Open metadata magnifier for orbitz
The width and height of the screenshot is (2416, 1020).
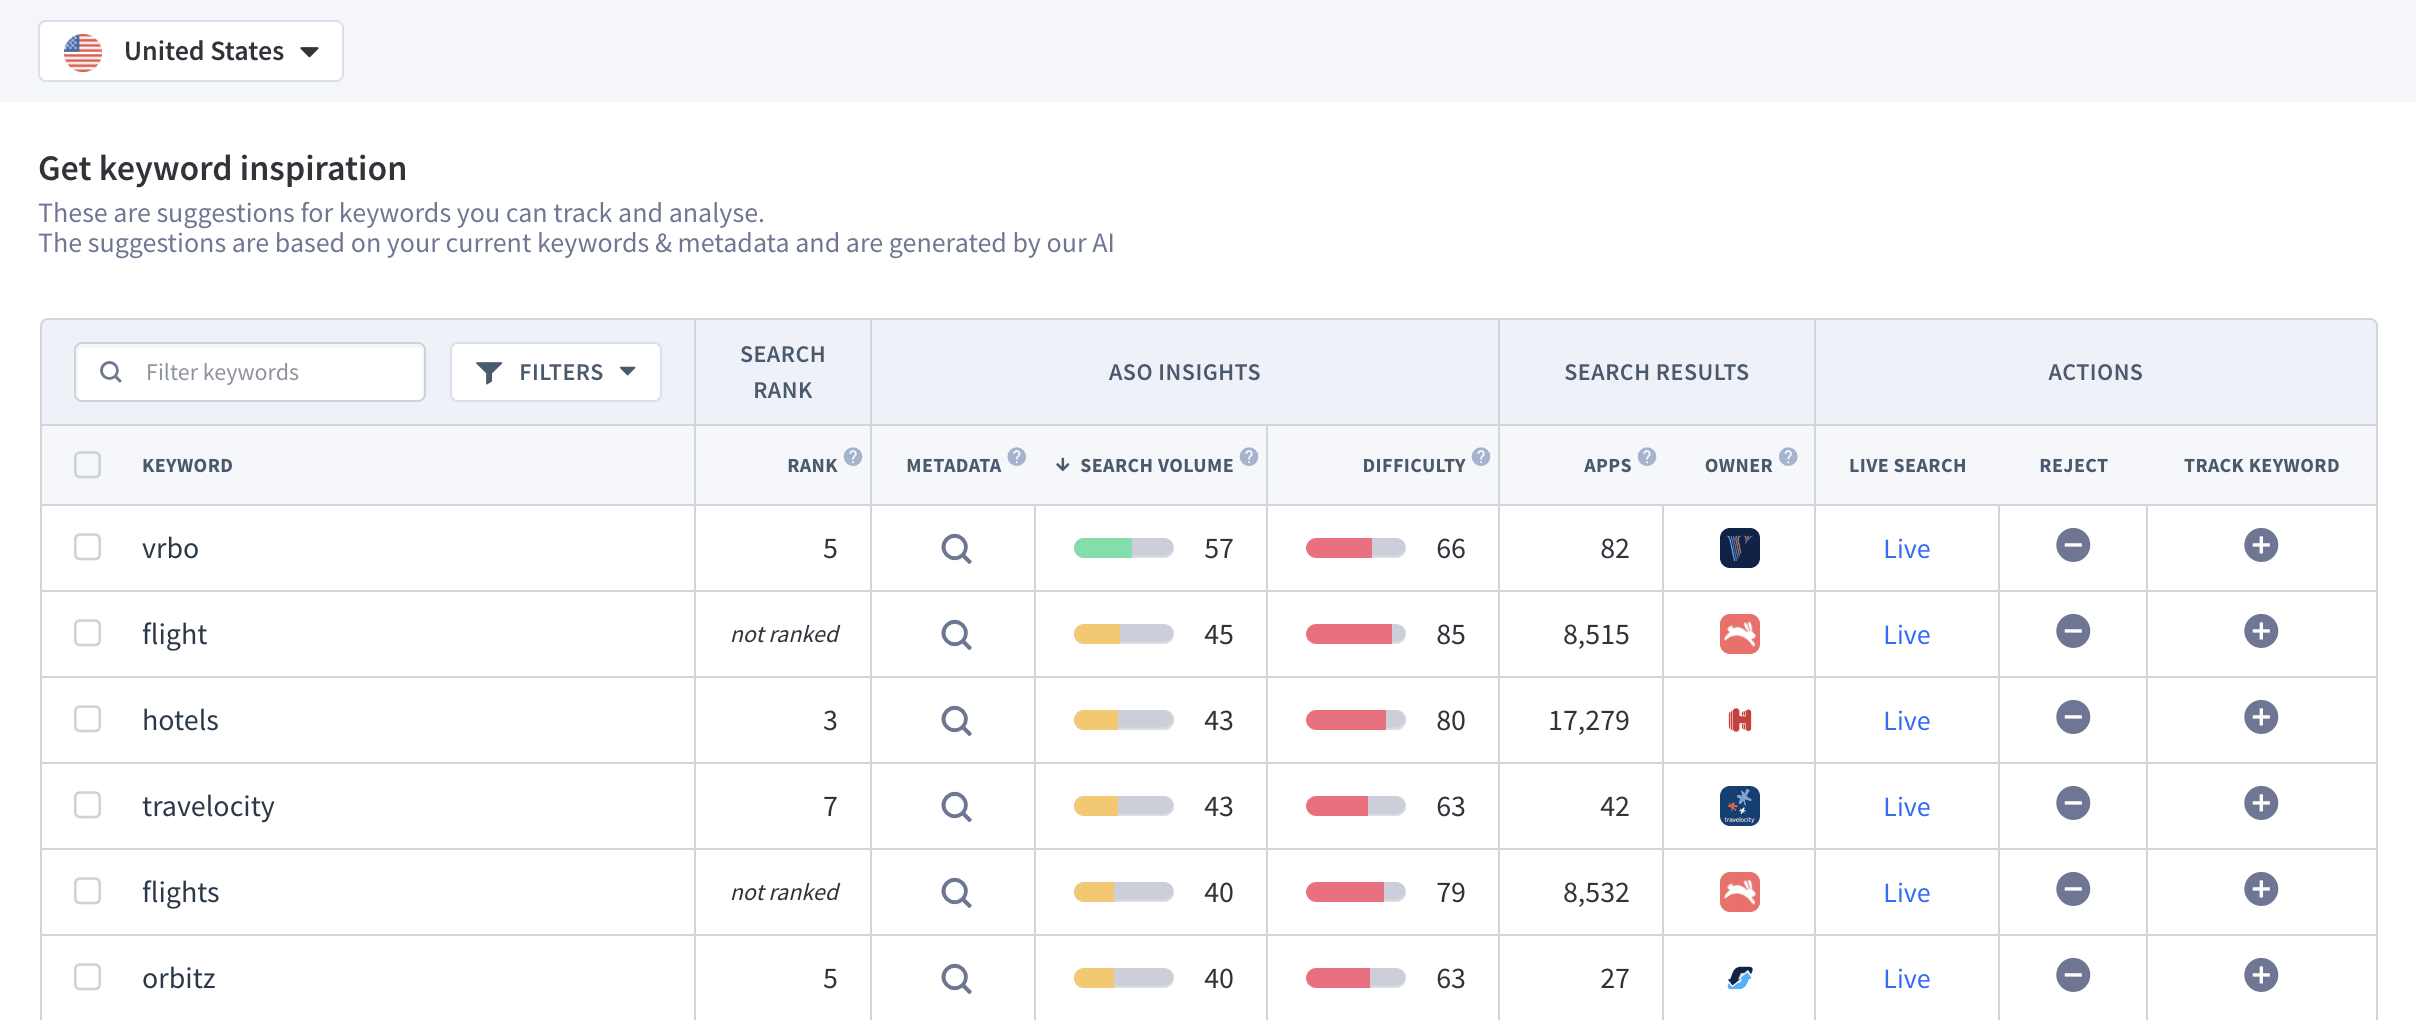(x=956, y=978)
